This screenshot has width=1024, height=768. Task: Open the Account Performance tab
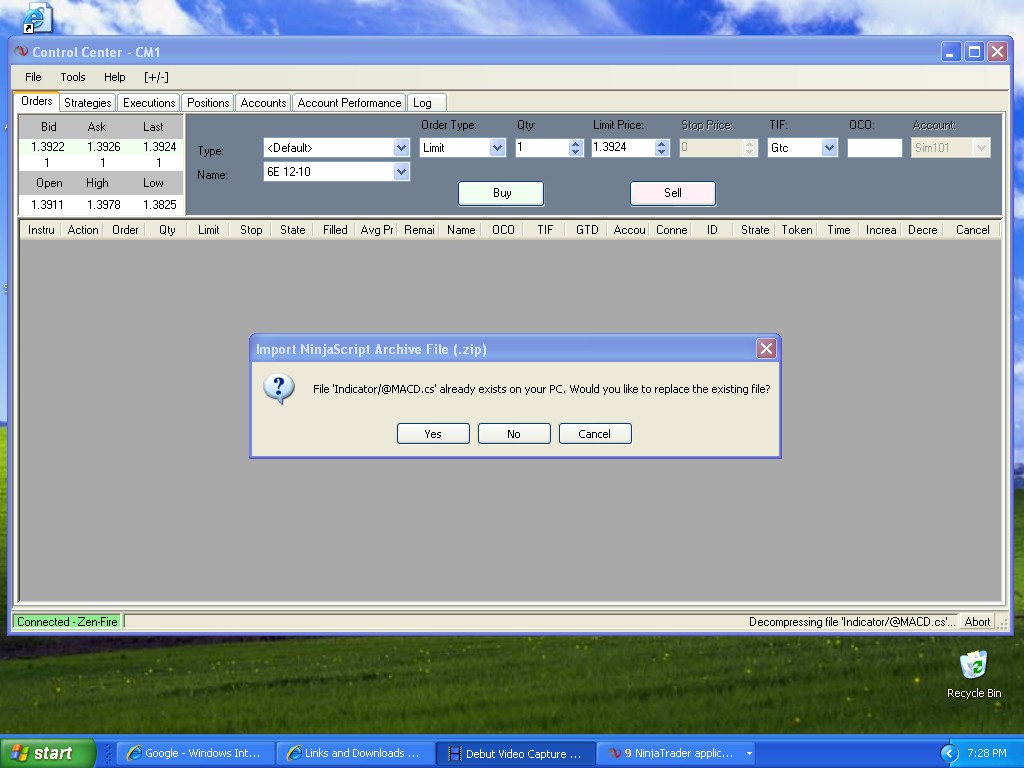pyautogui.click(x=349, y=103)
